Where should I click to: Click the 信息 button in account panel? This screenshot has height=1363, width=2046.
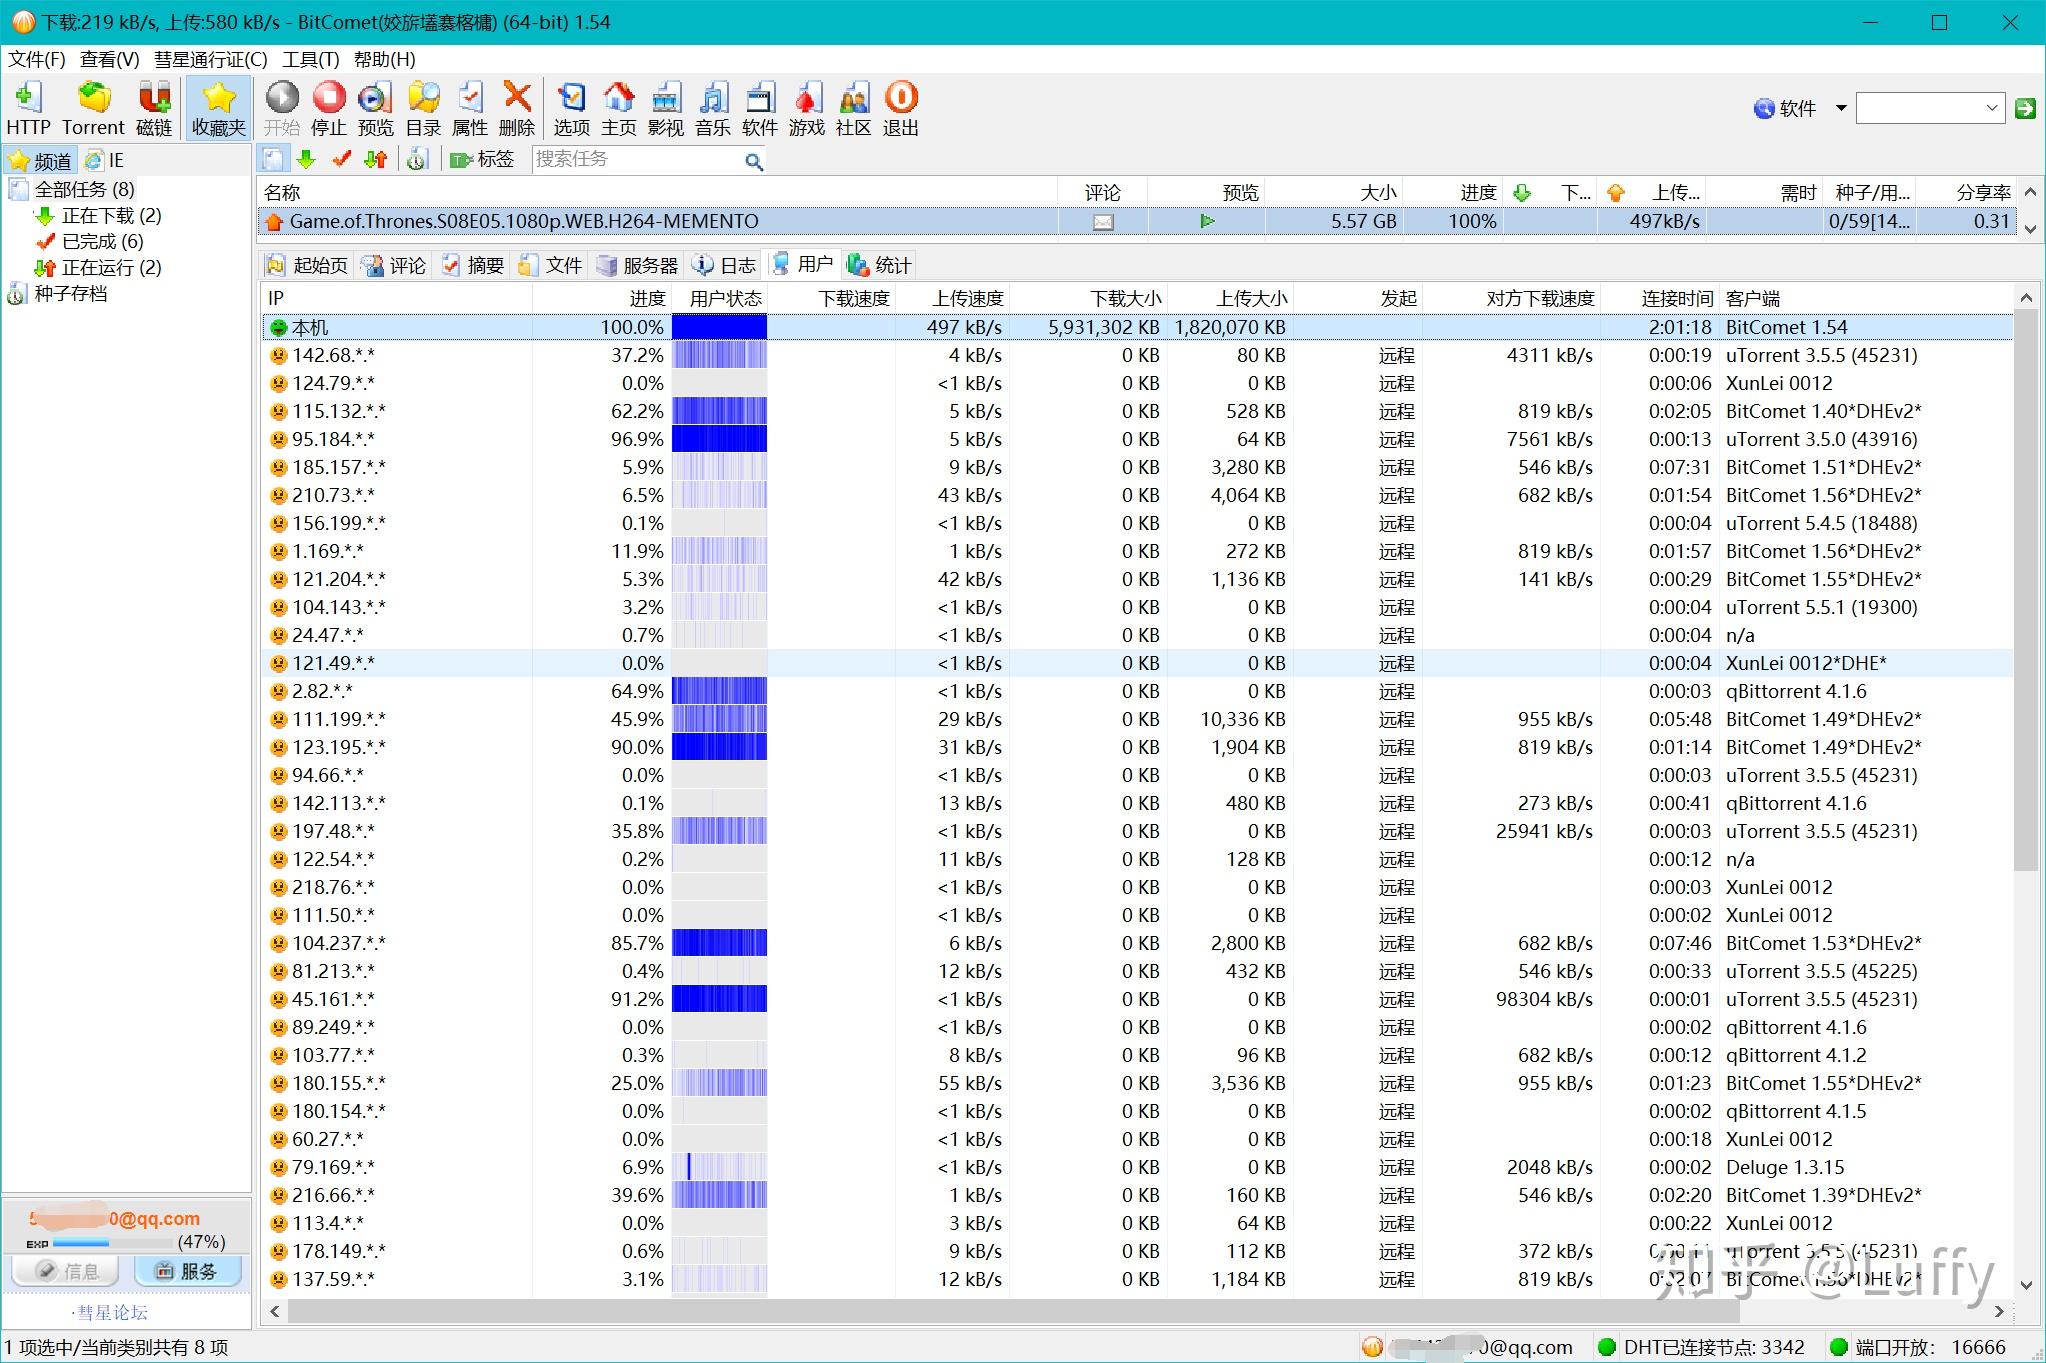pyautogui.click(x=66, y=1271)
